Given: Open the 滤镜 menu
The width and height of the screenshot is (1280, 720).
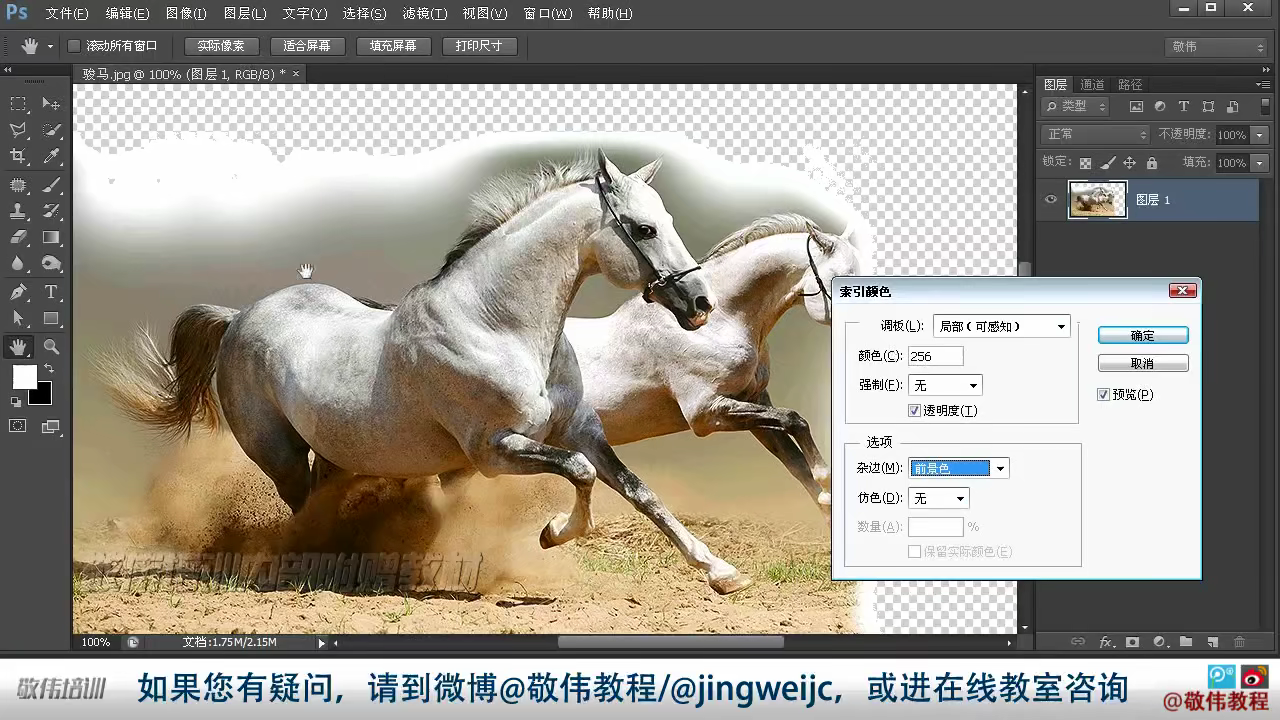Looking at the screenshot, I should [x=425, y=14].
